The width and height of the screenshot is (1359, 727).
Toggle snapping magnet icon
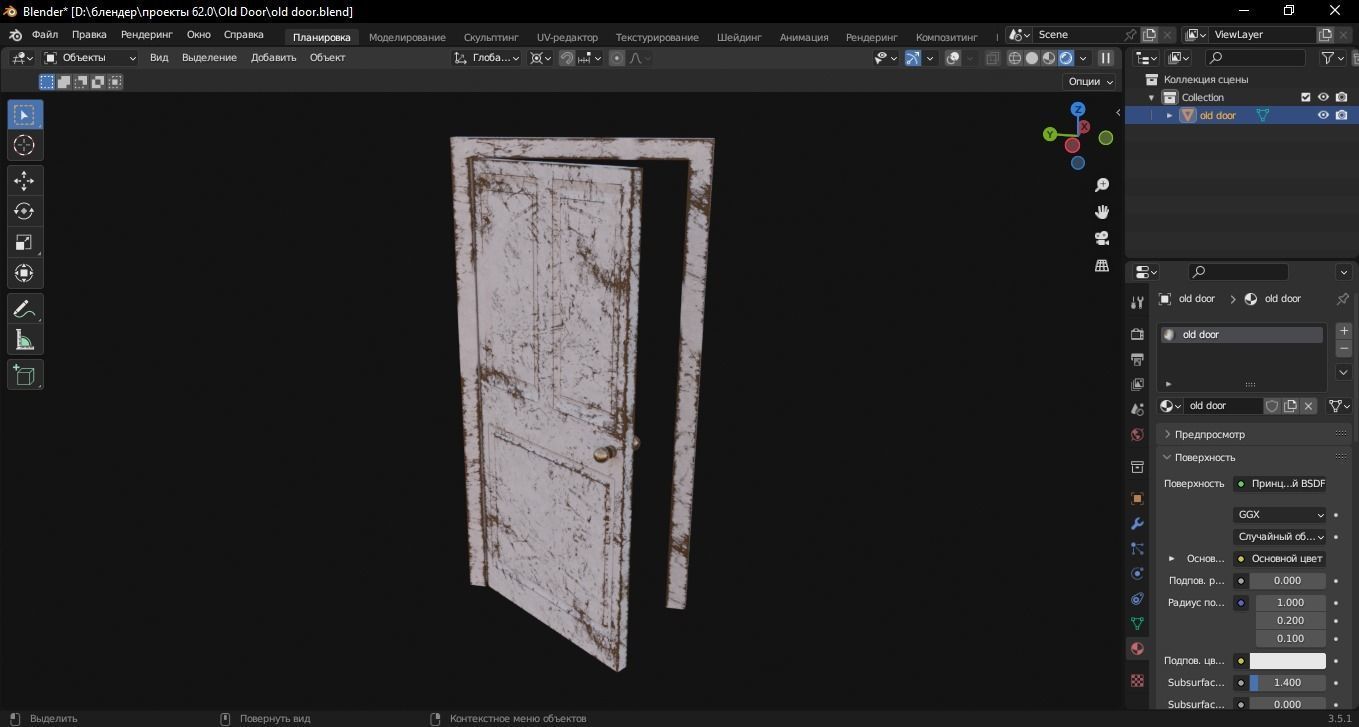click(x=567, y=58)
